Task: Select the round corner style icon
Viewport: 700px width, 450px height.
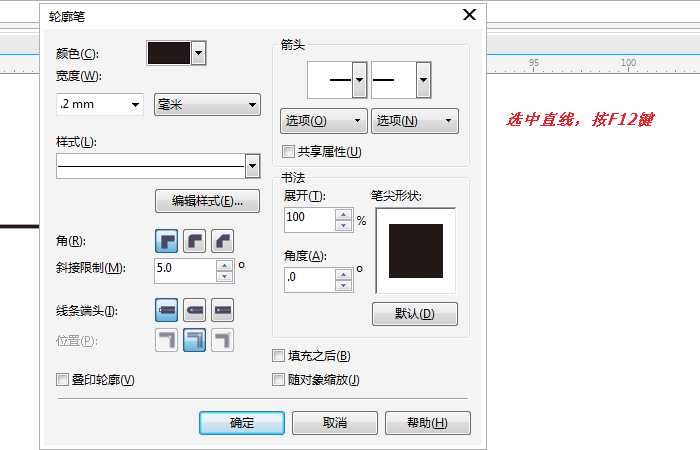Action: [195, 241]
